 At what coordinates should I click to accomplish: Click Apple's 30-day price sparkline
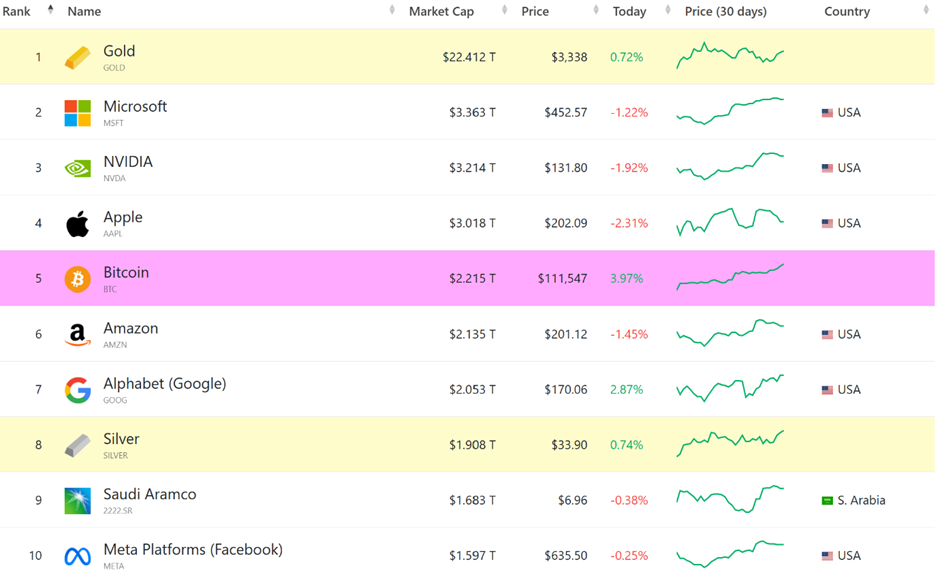pos(730,222)
